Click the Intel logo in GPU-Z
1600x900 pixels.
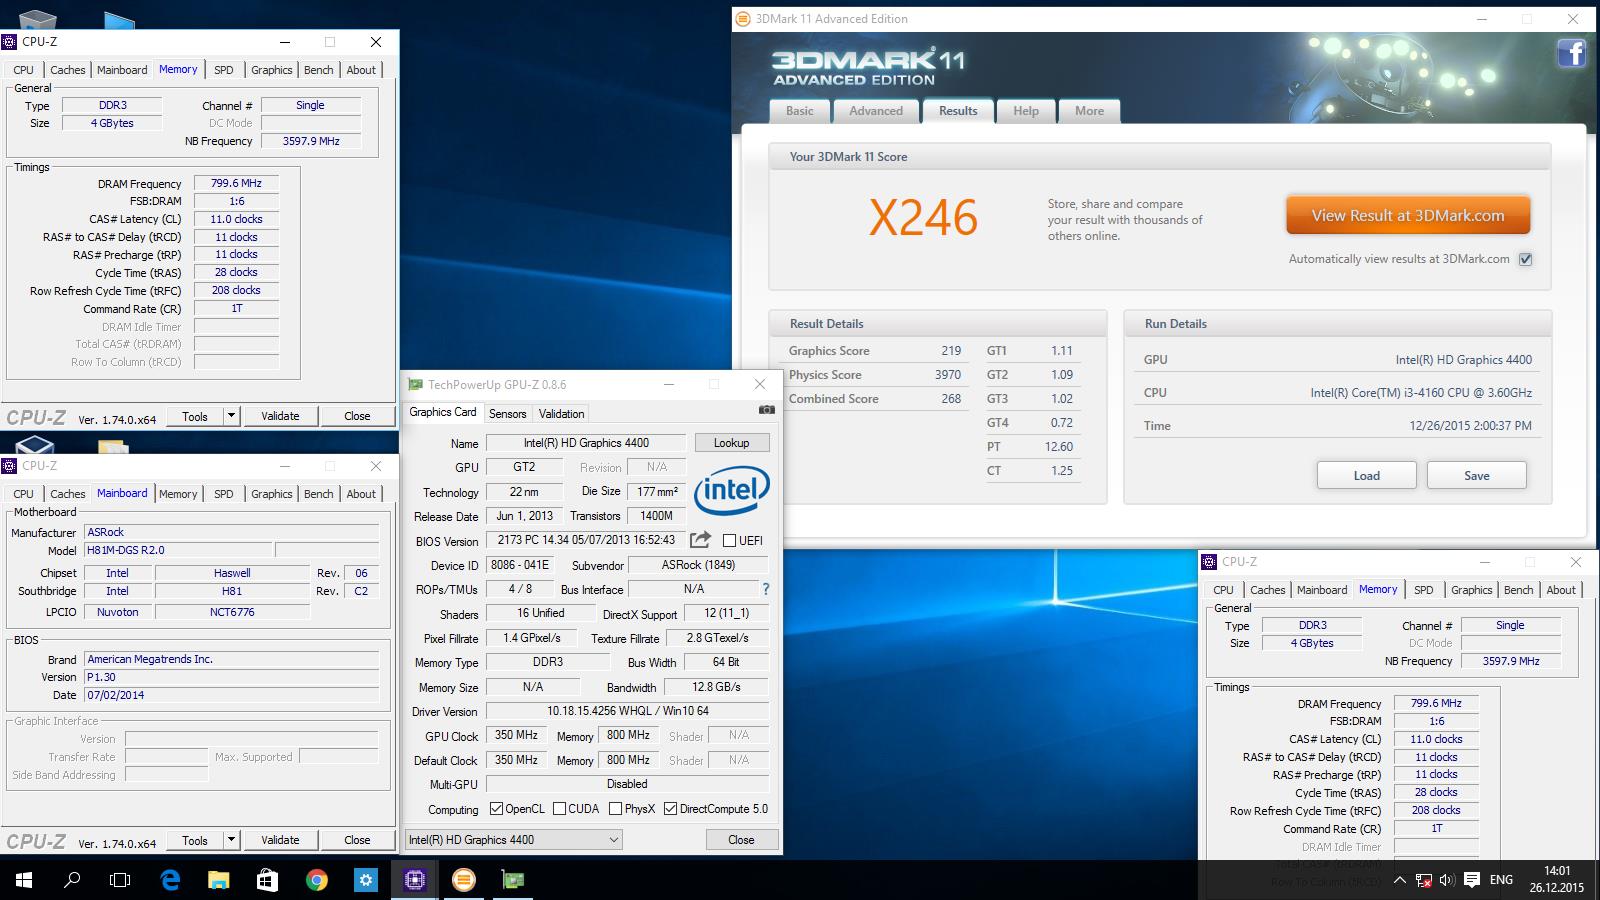point(732,490)
